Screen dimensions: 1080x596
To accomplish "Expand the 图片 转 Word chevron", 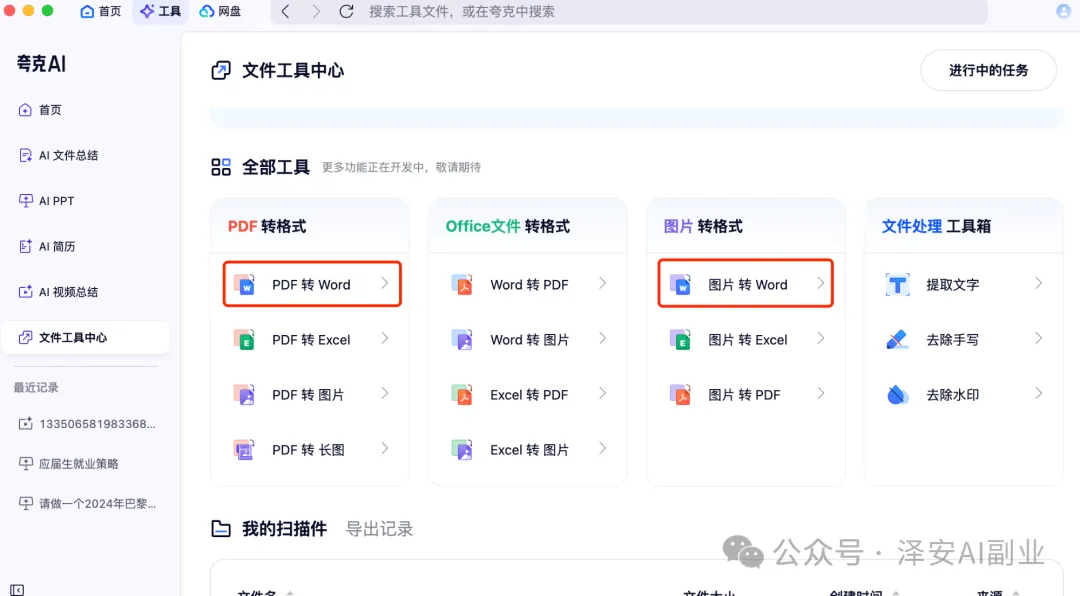I will (x=820, y=283).
